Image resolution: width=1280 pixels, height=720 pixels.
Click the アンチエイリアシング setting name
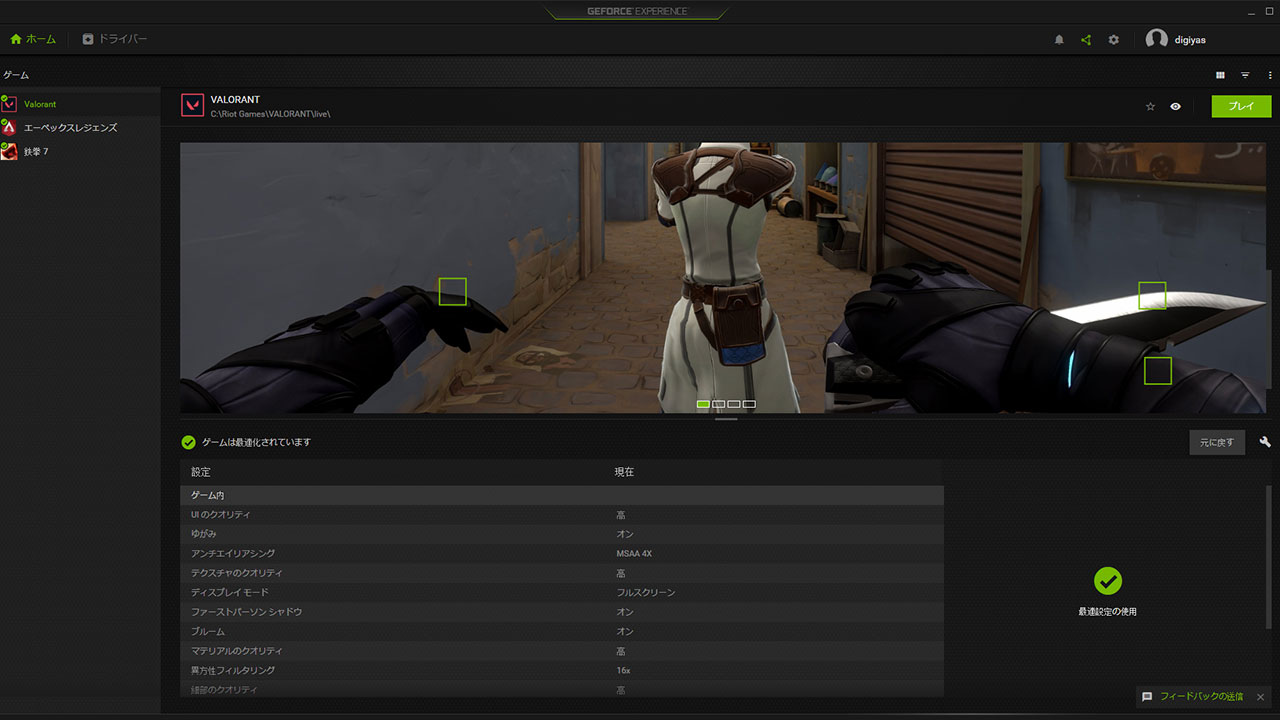233,554
